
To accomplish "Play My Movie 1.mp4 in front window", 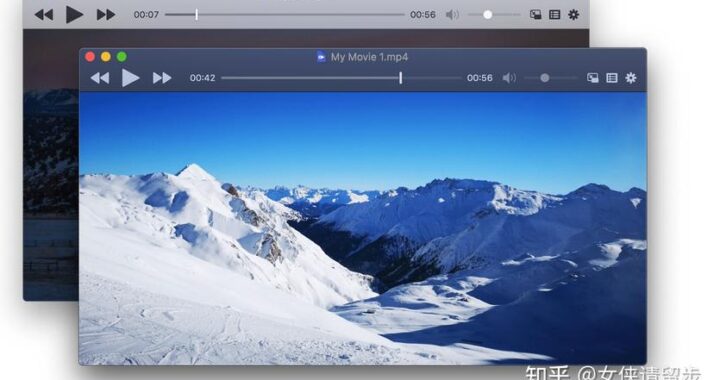I will point(130,78).
